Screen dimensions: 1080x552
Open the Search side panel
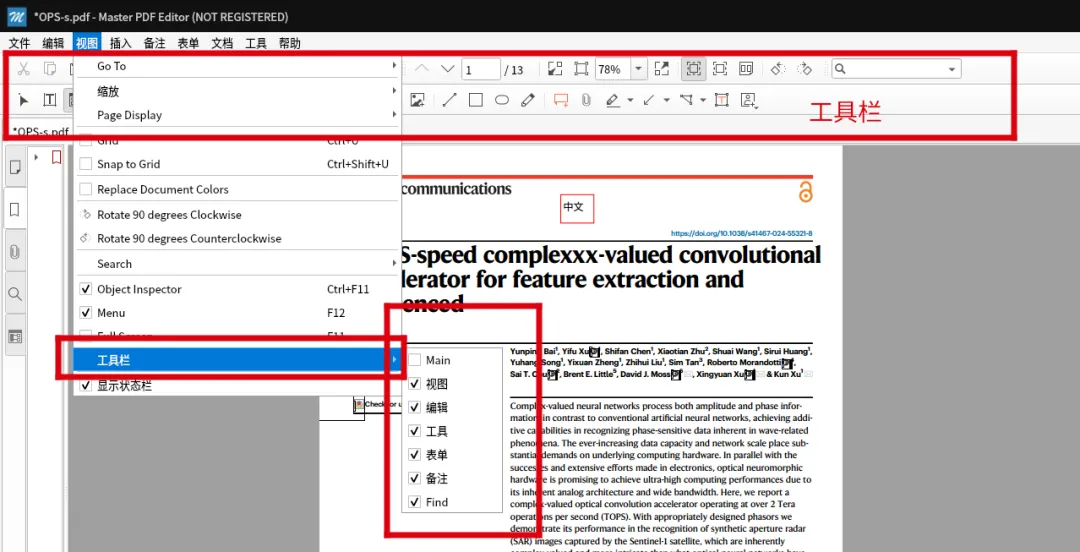coord(15,294)
